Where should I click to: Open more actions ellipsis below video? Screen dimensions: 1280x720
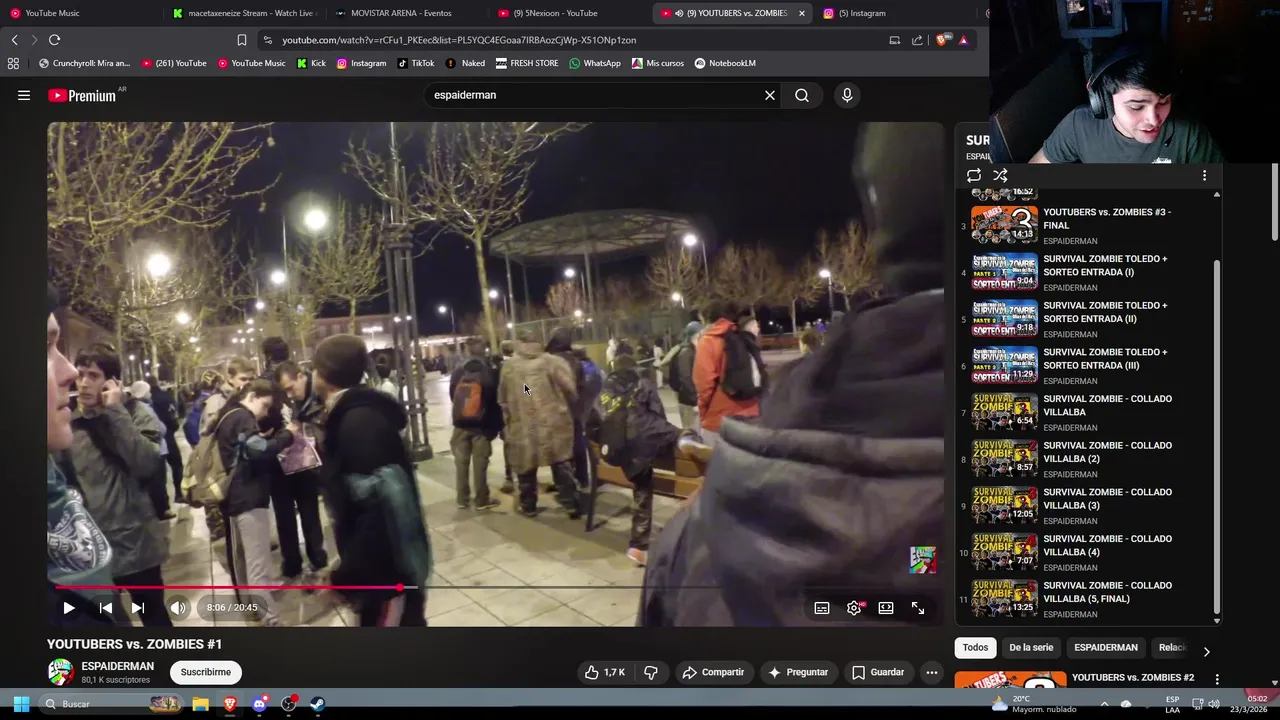point(932,672)
